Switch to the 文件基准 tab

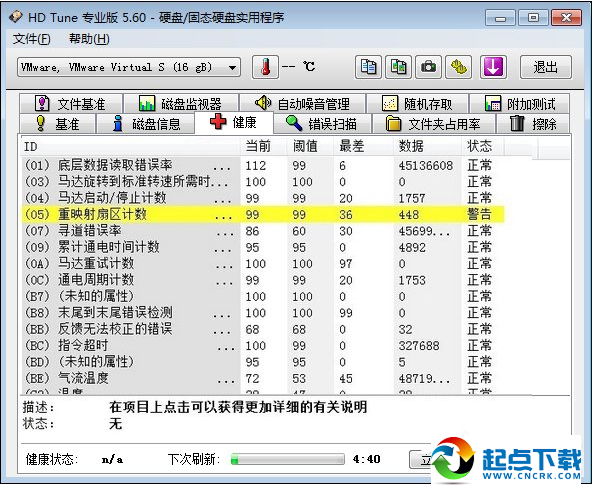point(71,103)
